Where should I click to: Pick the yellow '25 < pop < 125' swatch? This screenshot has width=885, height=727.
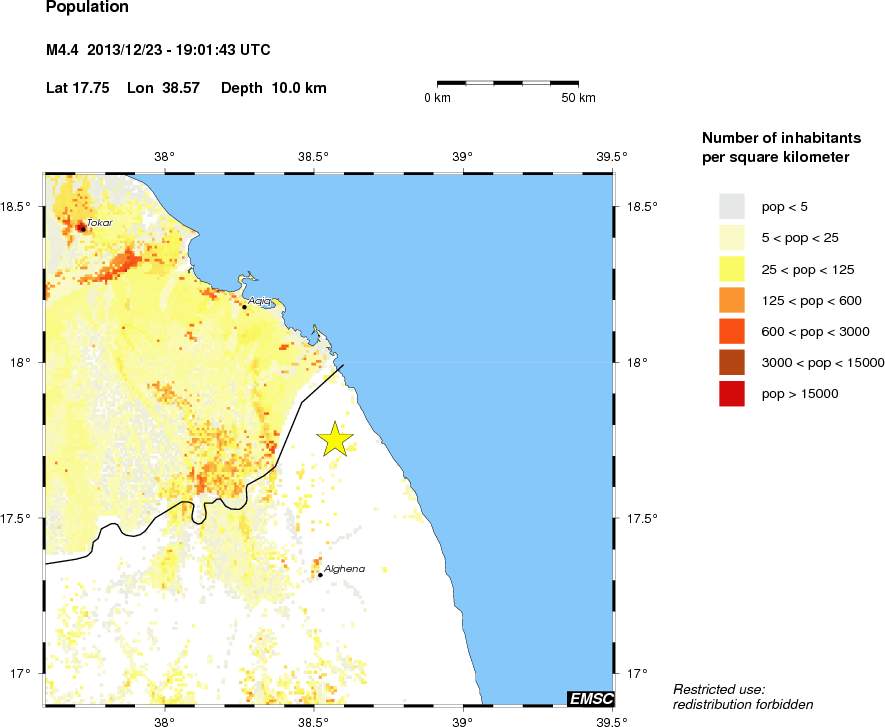pos(732,269)
